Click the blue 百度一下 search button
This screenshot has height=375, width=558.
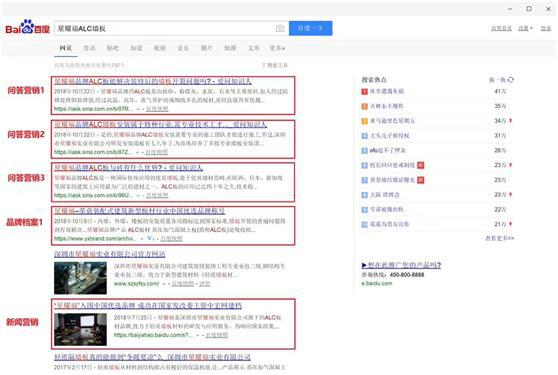pyautogui.click(x=311, y=28)
